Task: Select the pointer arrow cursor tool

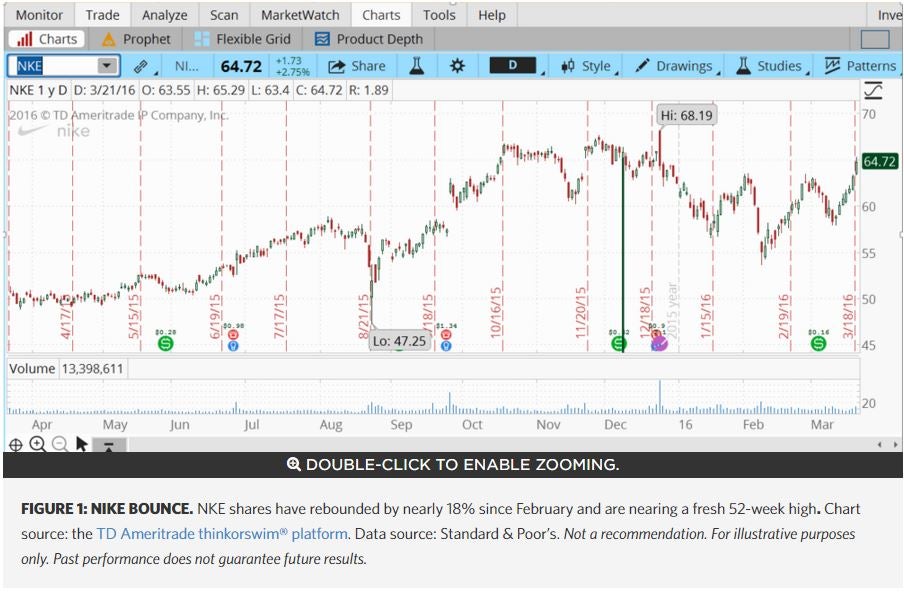Action: pyautogui.click(x=81, y=444)
